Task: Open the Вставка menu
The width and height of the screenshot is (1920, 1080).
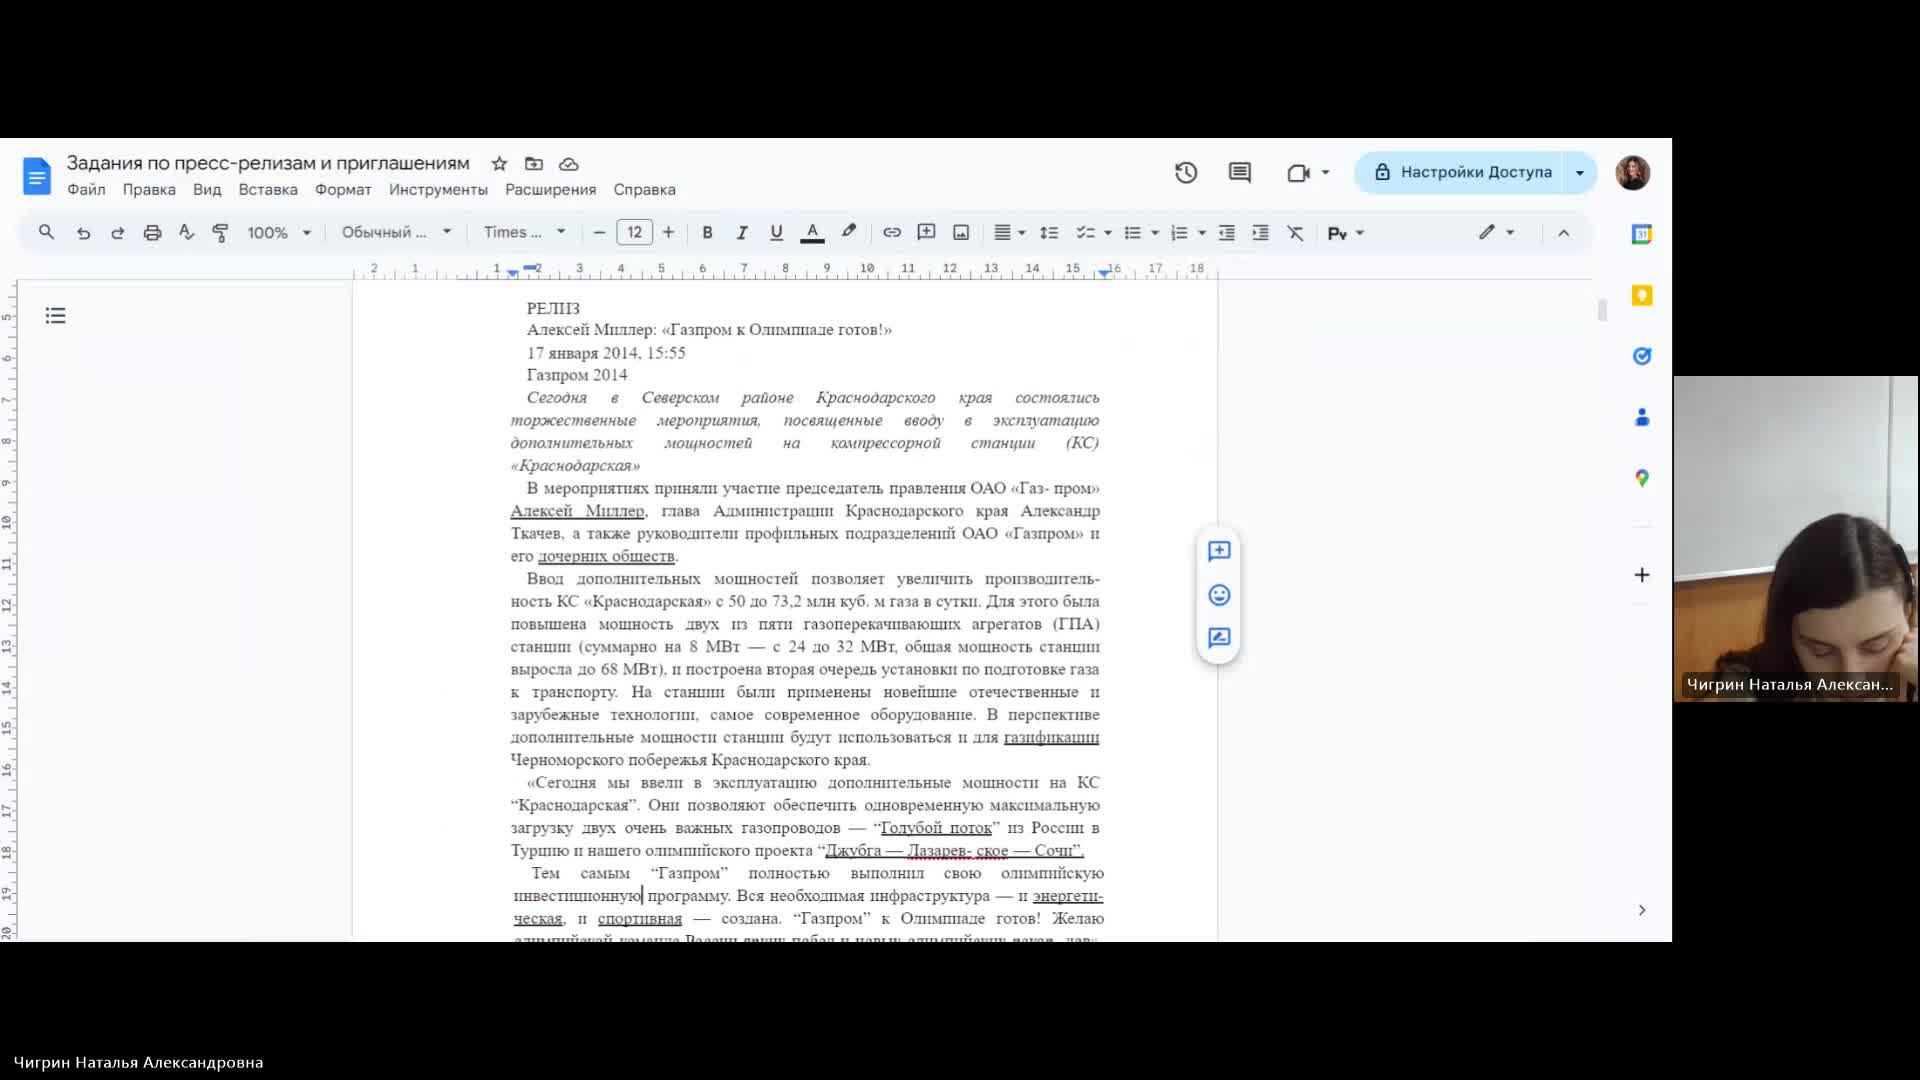Action: click(x=268, y=190)
